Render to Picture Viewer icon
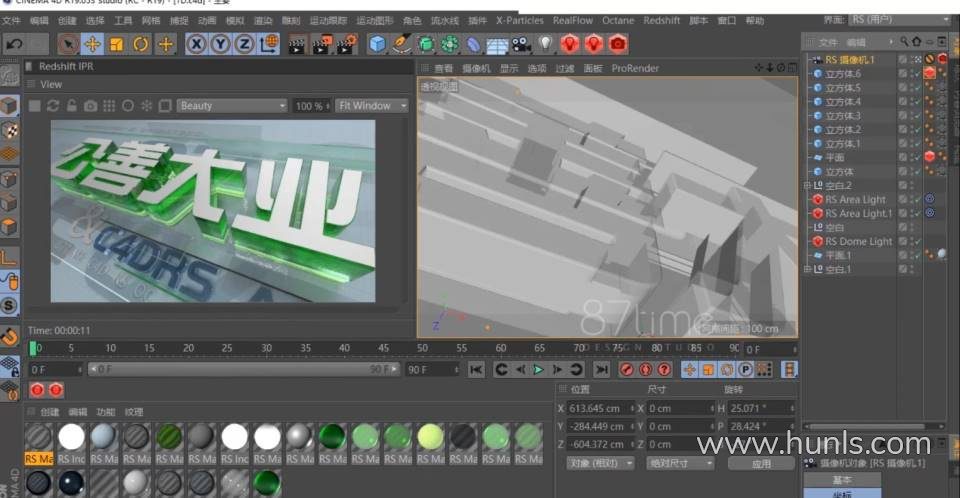This screenshot has width=960, height=498. pyautogui.click(x=321, y=44)
